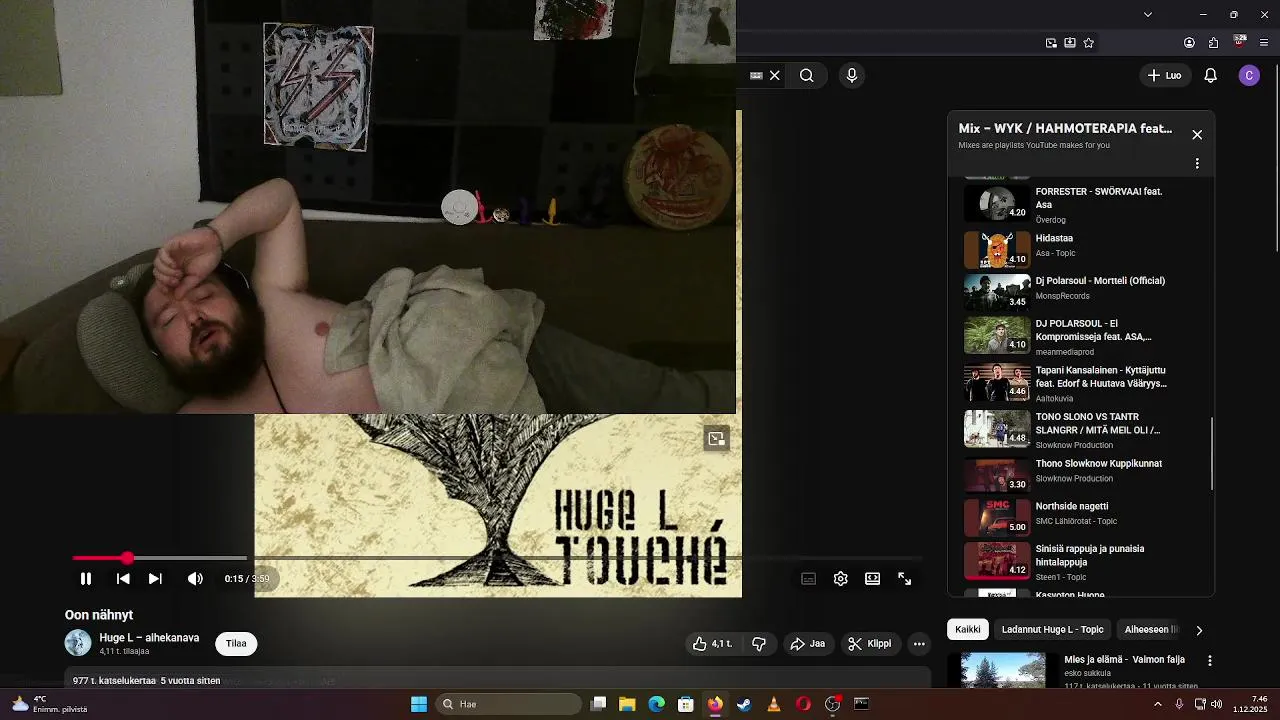Toggle subtitles on the video player
The image size is (1280, 720).
(x=808, y=578)
